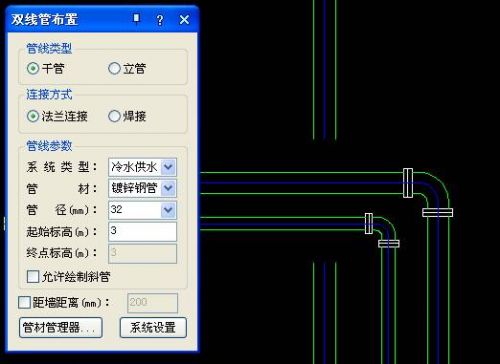Screen dimensions: 500x364
Task: Open the 管材管理器 button
Action: pyautogui.click(x=61, y=328)
